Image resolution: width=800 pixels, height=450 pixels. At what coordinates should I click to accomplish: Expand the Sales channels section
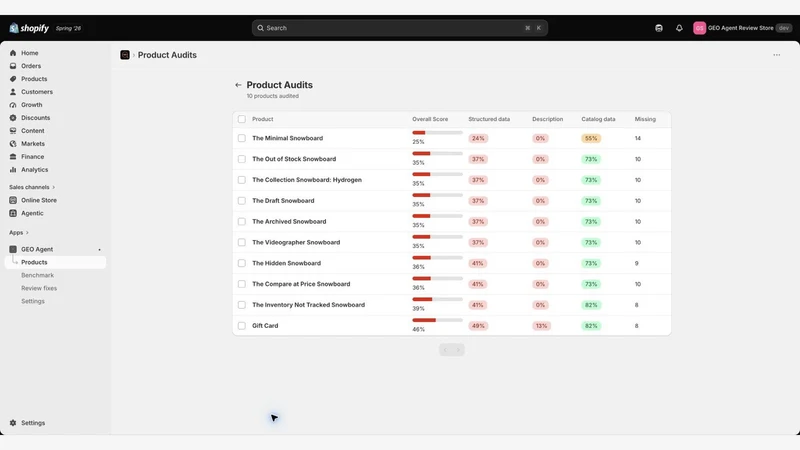32,187
